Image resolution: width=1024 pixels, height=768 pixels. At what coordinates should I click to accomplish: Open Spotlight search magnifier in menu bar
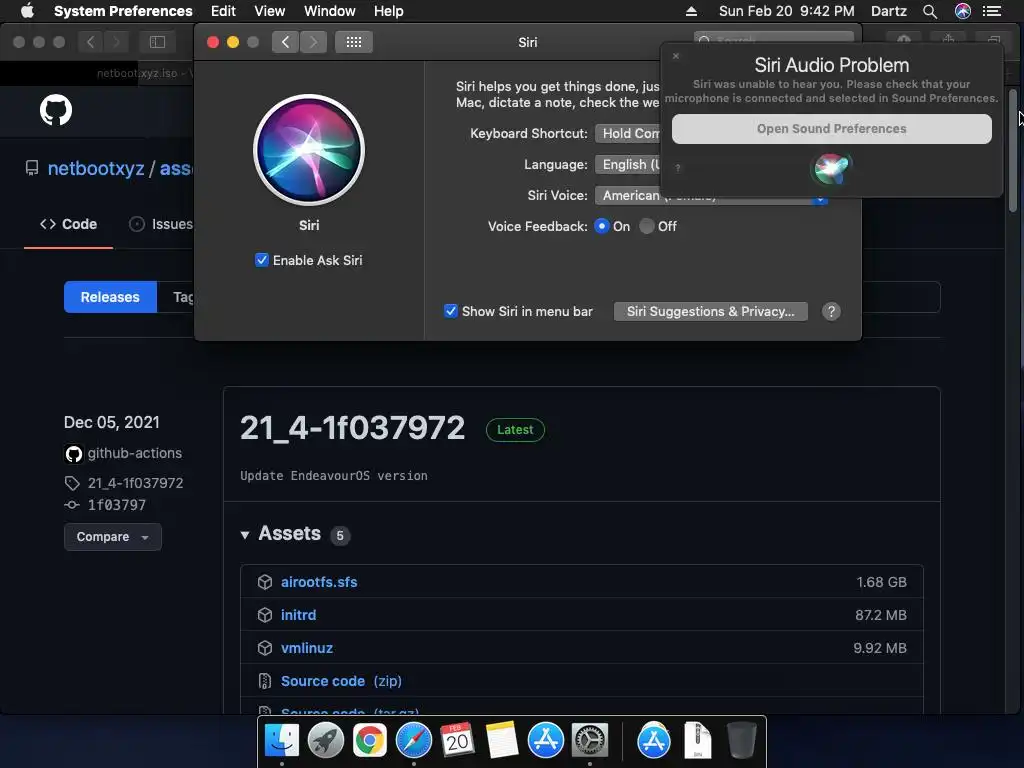930,11
